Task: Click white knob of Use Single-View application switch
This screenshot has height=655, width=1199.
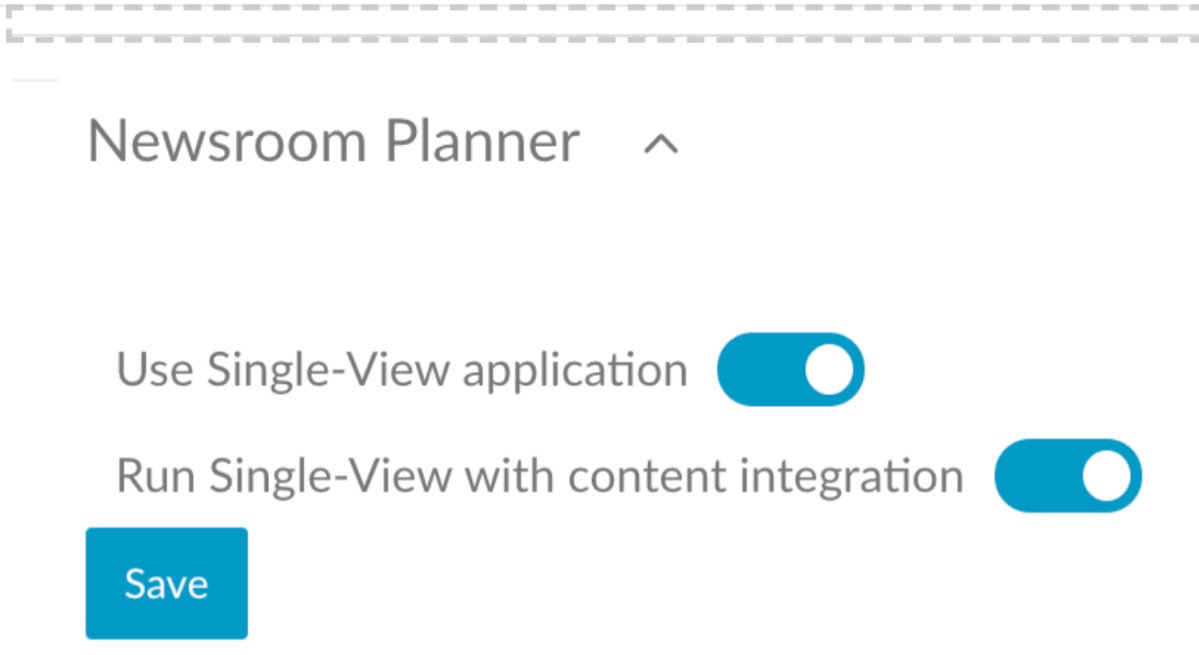Action: (x=829, y=370)
